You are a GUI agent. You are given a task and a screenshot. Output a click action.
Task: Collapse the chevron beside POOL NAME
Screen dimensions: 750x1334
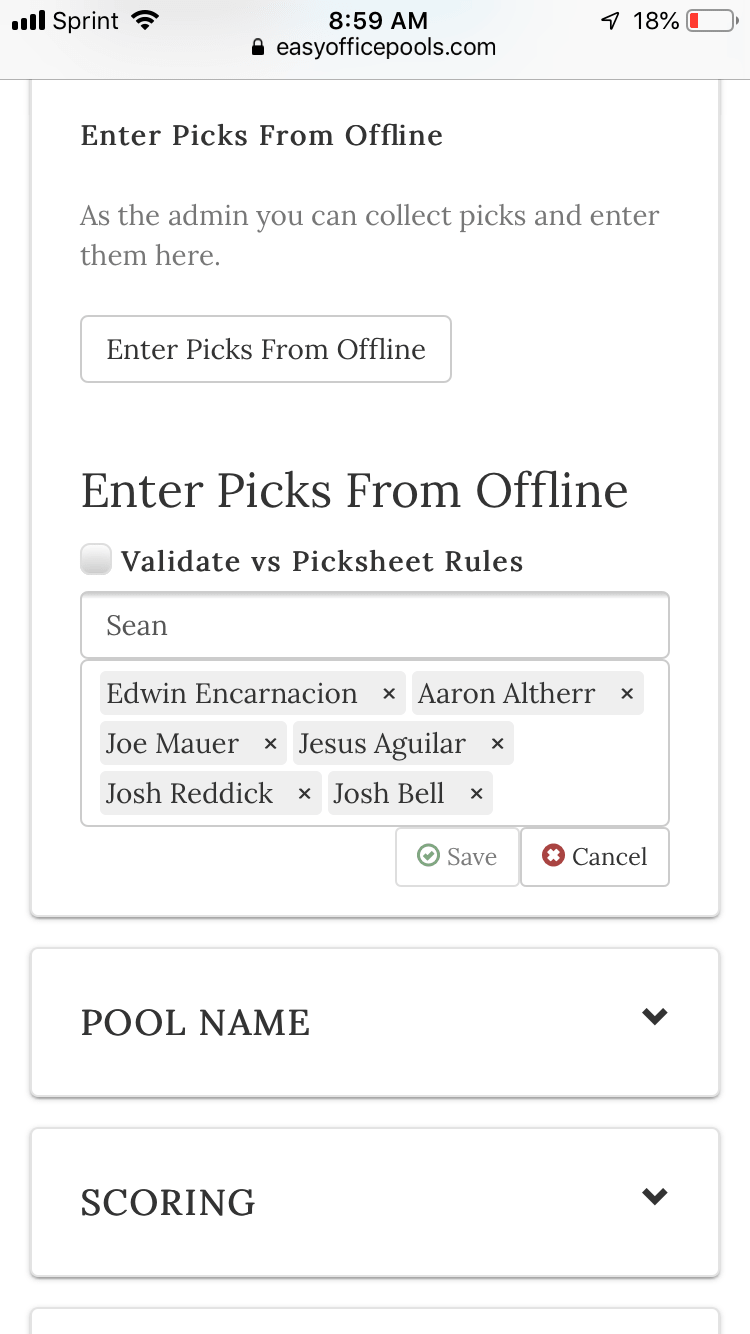(655, 1016)
